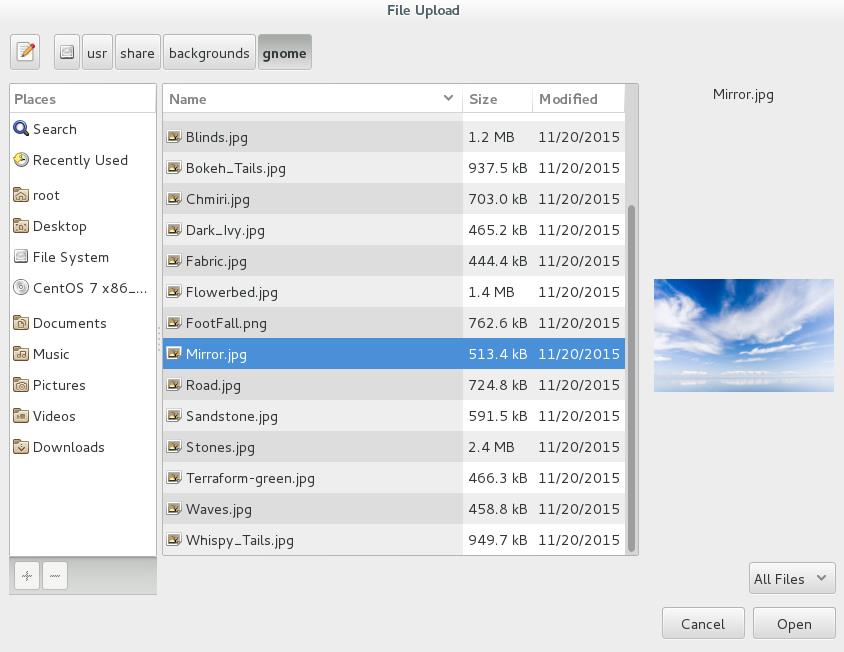This screenshot has width=844, height=652.
Task: Select Chmiri.jpg file
Action: pyautogui.click(x=393, y=199)
